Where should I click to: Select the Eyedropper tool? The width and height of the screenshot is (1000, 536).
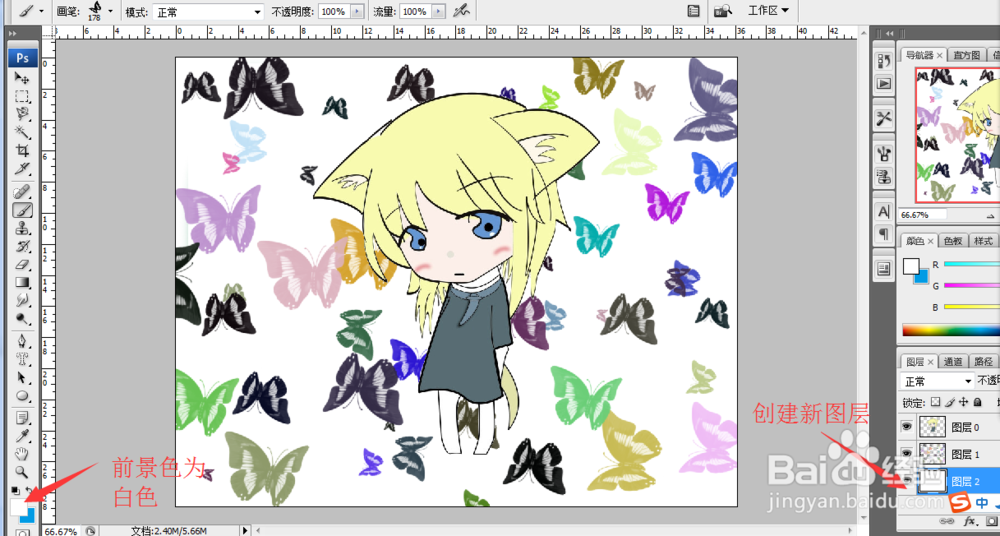(x=23, y=436)
